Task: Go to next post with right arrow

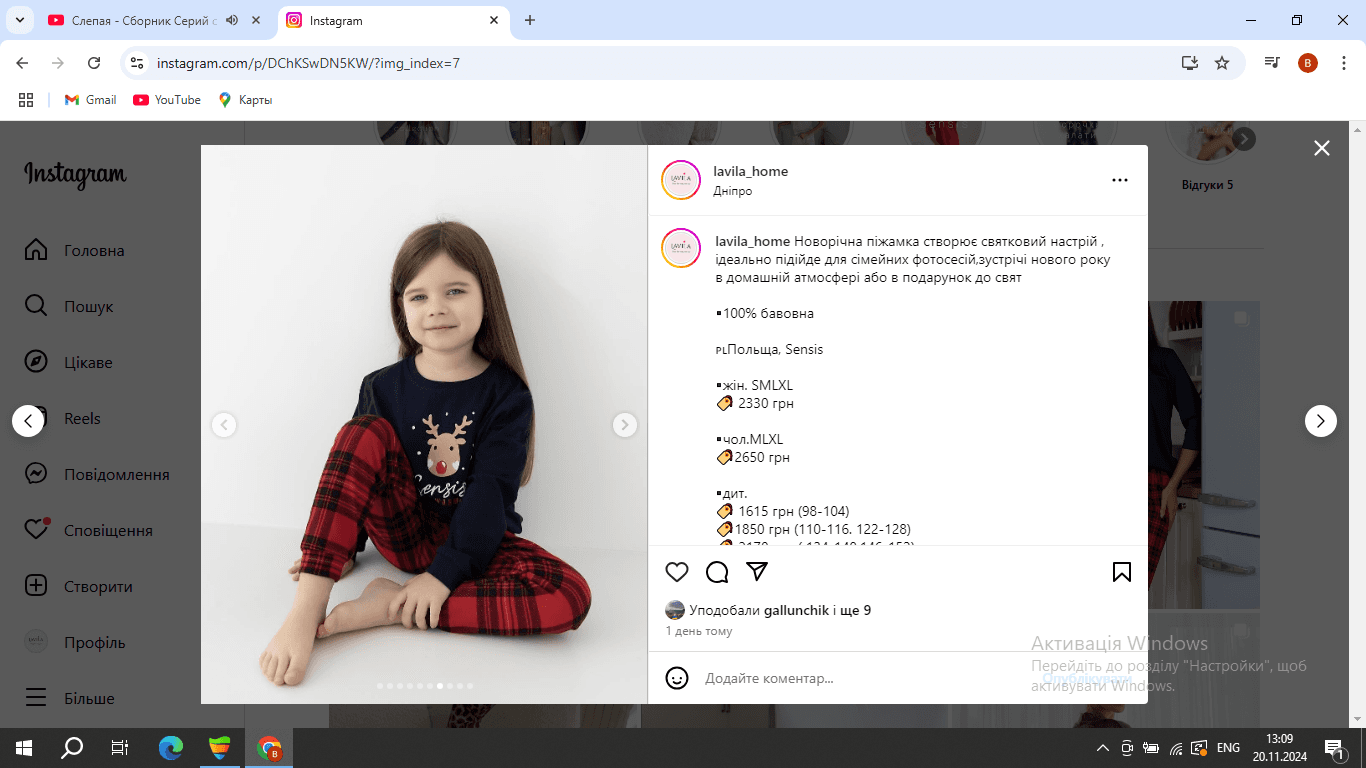Action: pyautogui.click(x=1321, y=421)
